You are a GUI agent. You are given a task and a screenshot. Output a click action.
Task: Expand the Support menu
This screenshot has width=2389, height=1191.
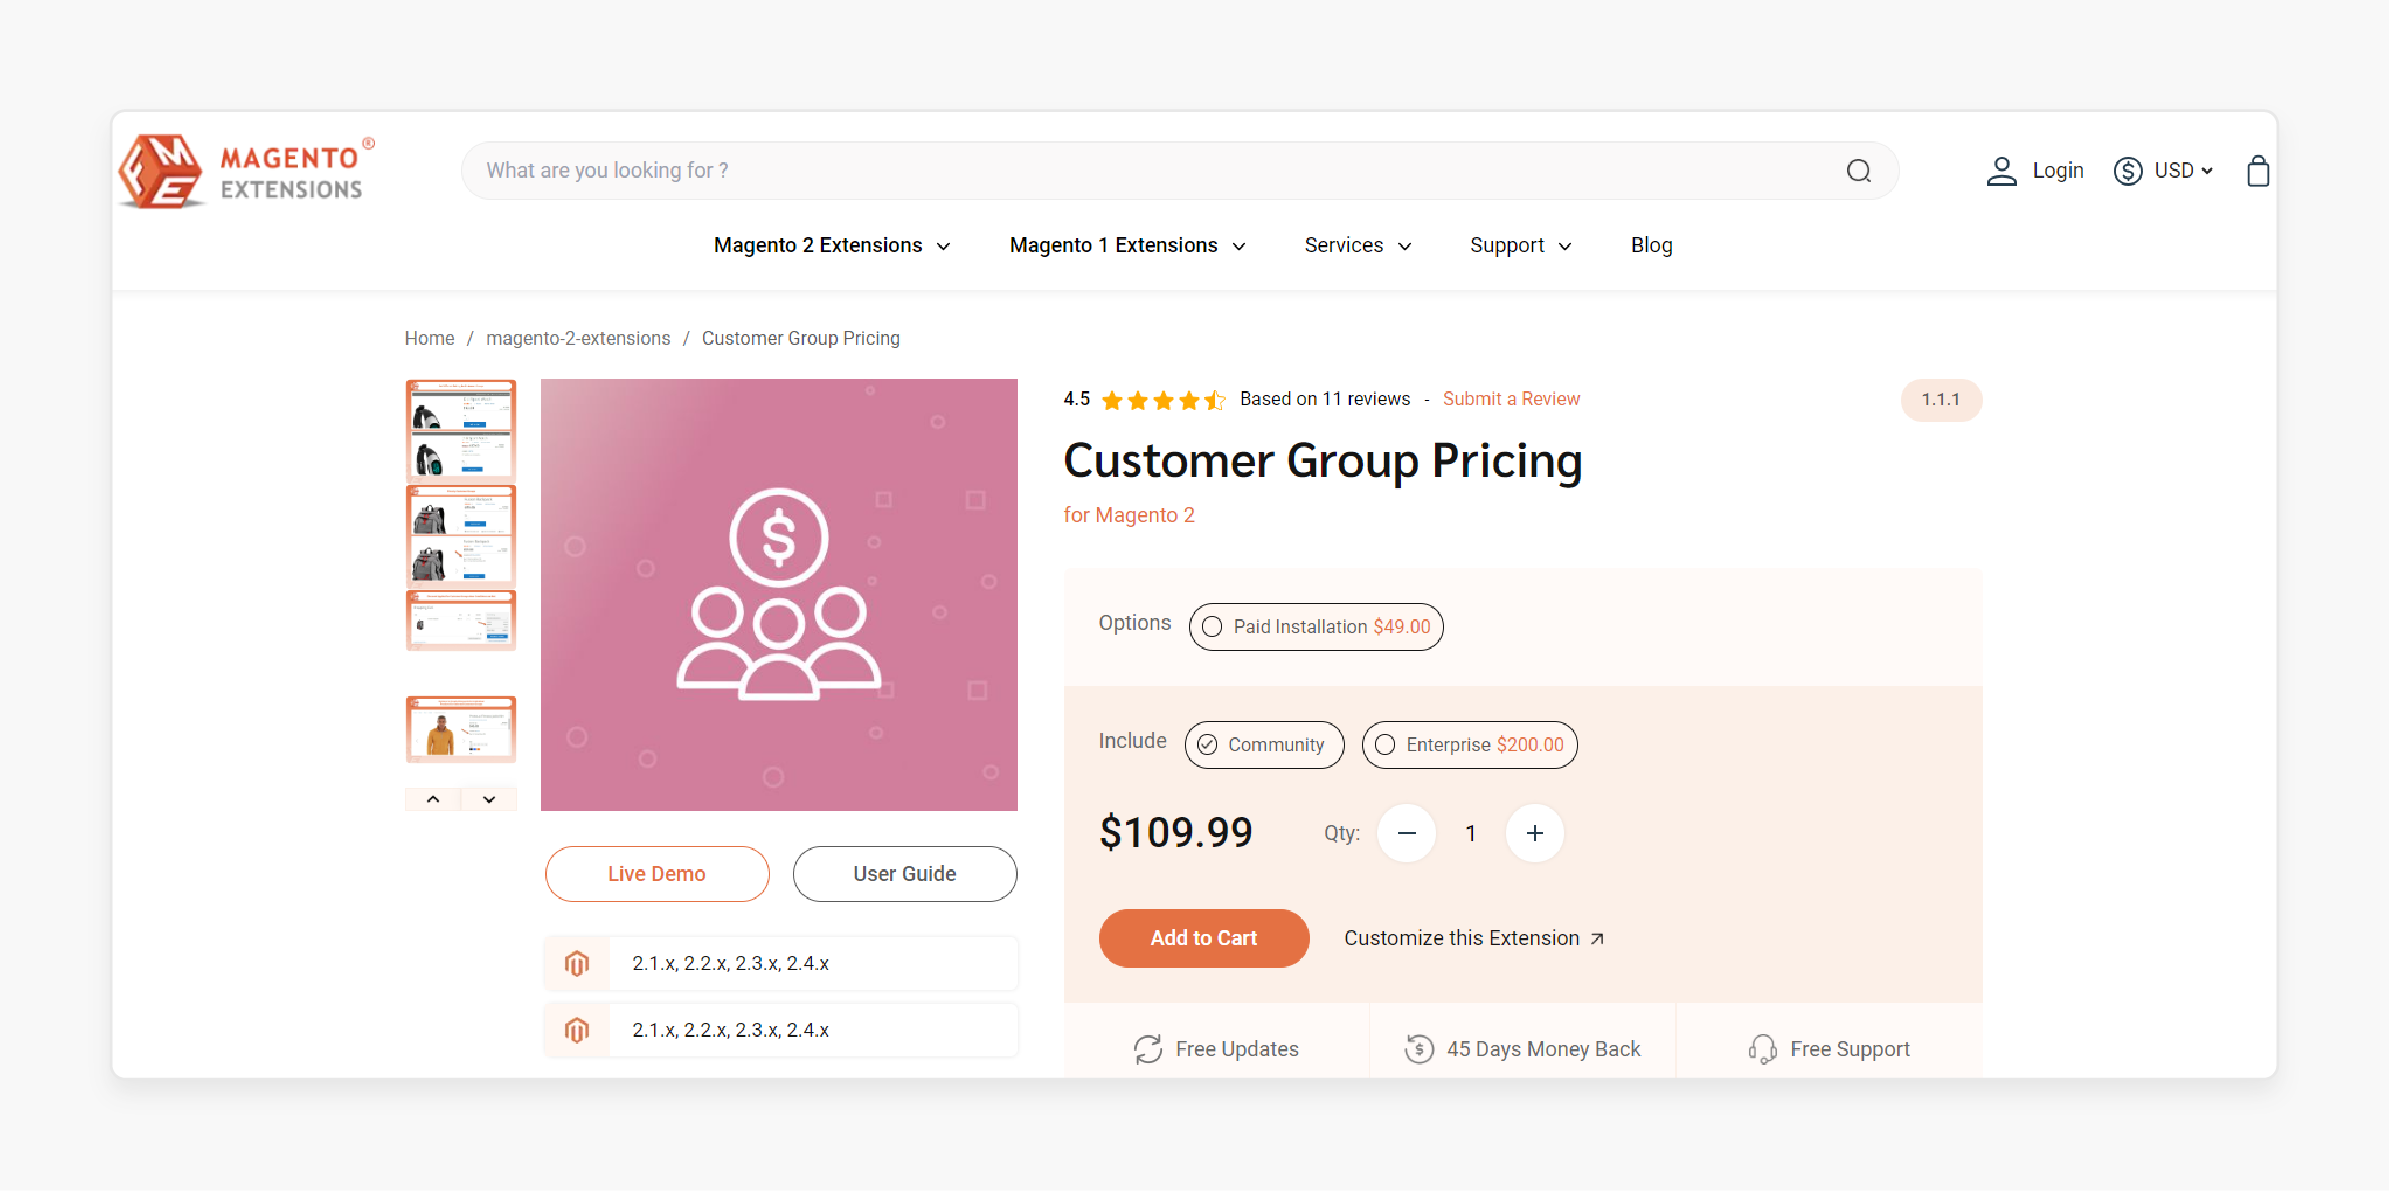[x=1520, y=245]
